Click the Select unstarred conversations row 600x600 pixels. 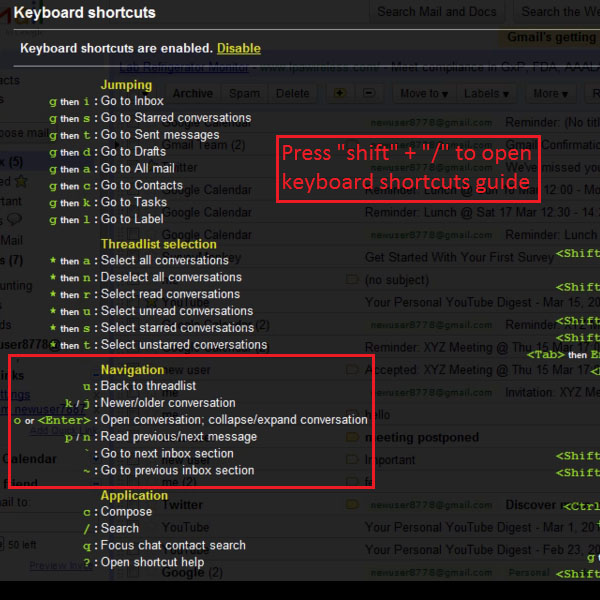point(158,344)
